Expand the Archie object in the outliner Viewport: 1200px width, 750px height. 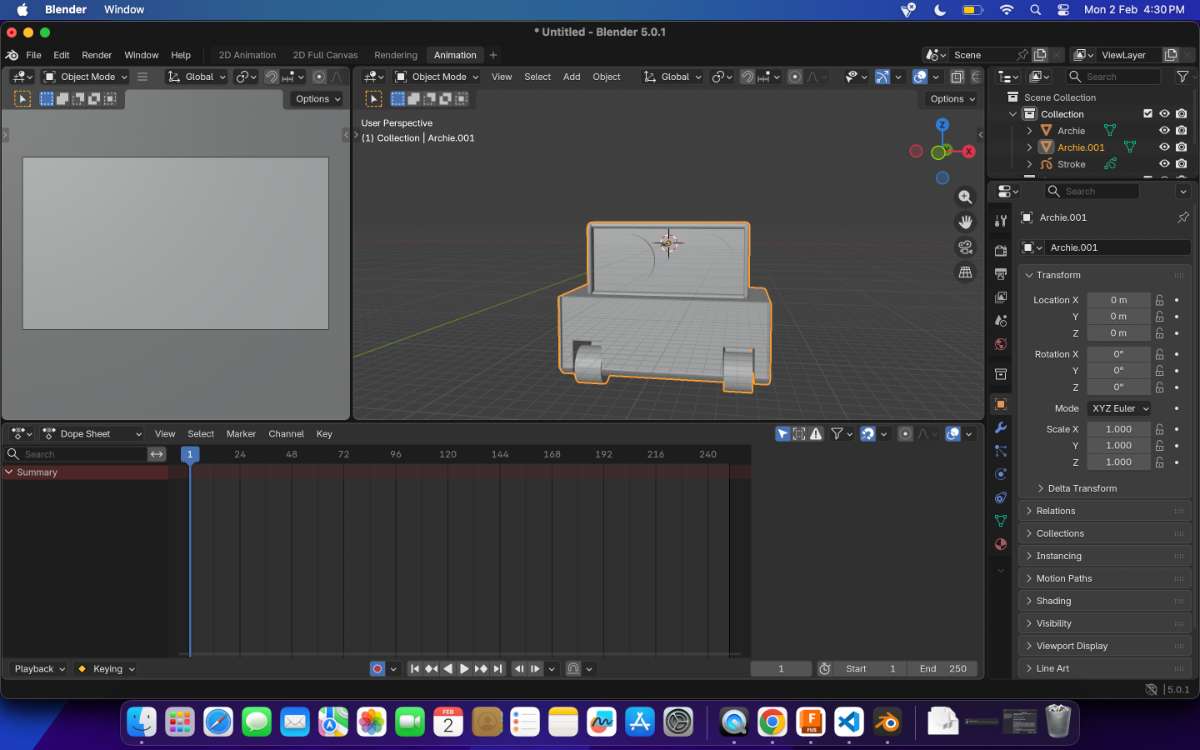[1029, 131]
